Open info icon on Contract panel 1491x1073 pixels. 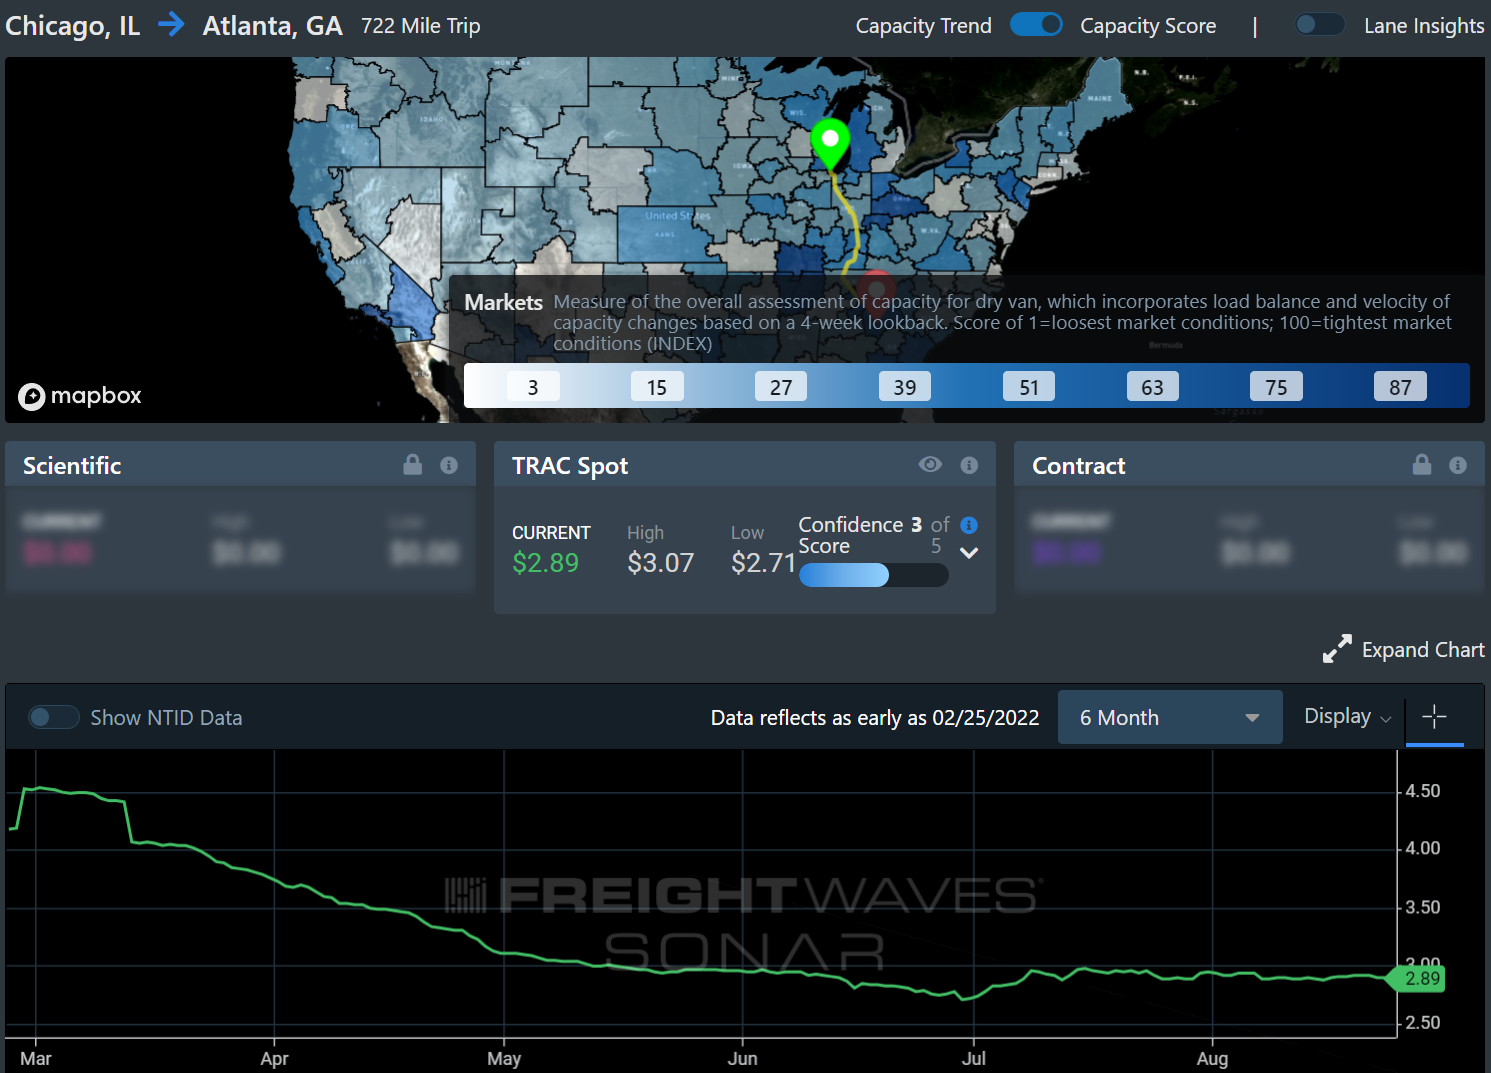tap(1458, 465)
